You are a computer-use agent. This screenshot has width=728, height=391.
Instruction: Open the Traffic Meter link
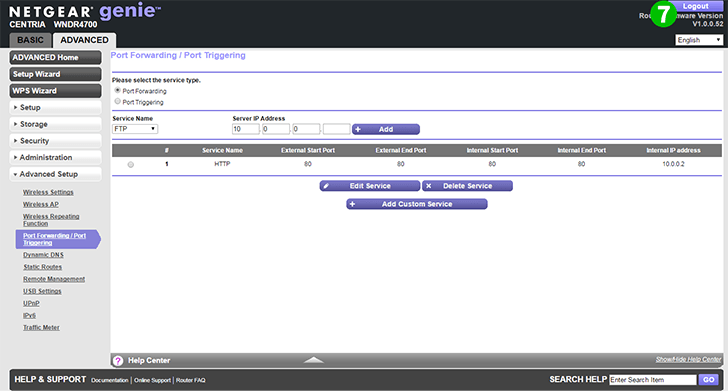(x=41, y=327)
